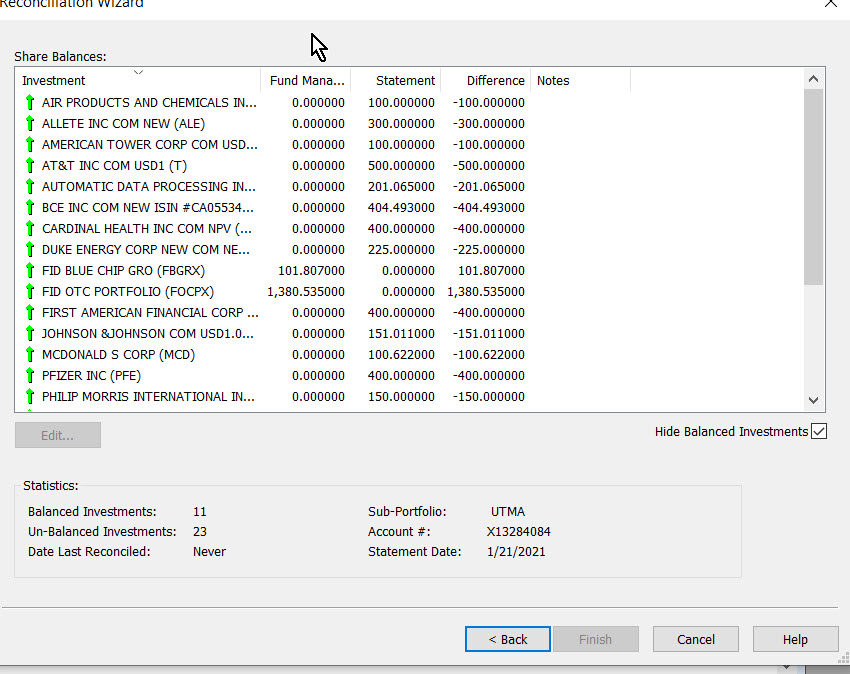The height and width of the screenshot is (674, 850).
Task: Click green arrow icon beside DUKE ENERGY
Action: coord(30,249)
